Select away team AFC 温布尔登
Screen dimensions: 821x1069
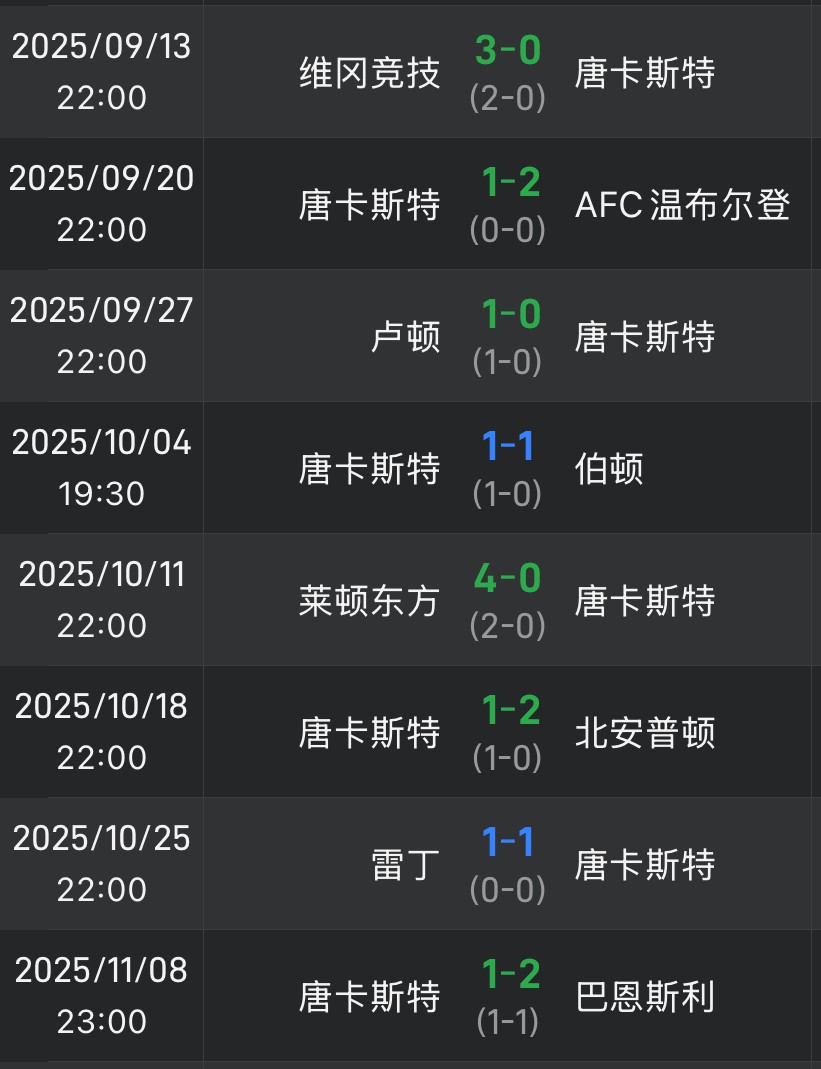(x=683, y=204)
